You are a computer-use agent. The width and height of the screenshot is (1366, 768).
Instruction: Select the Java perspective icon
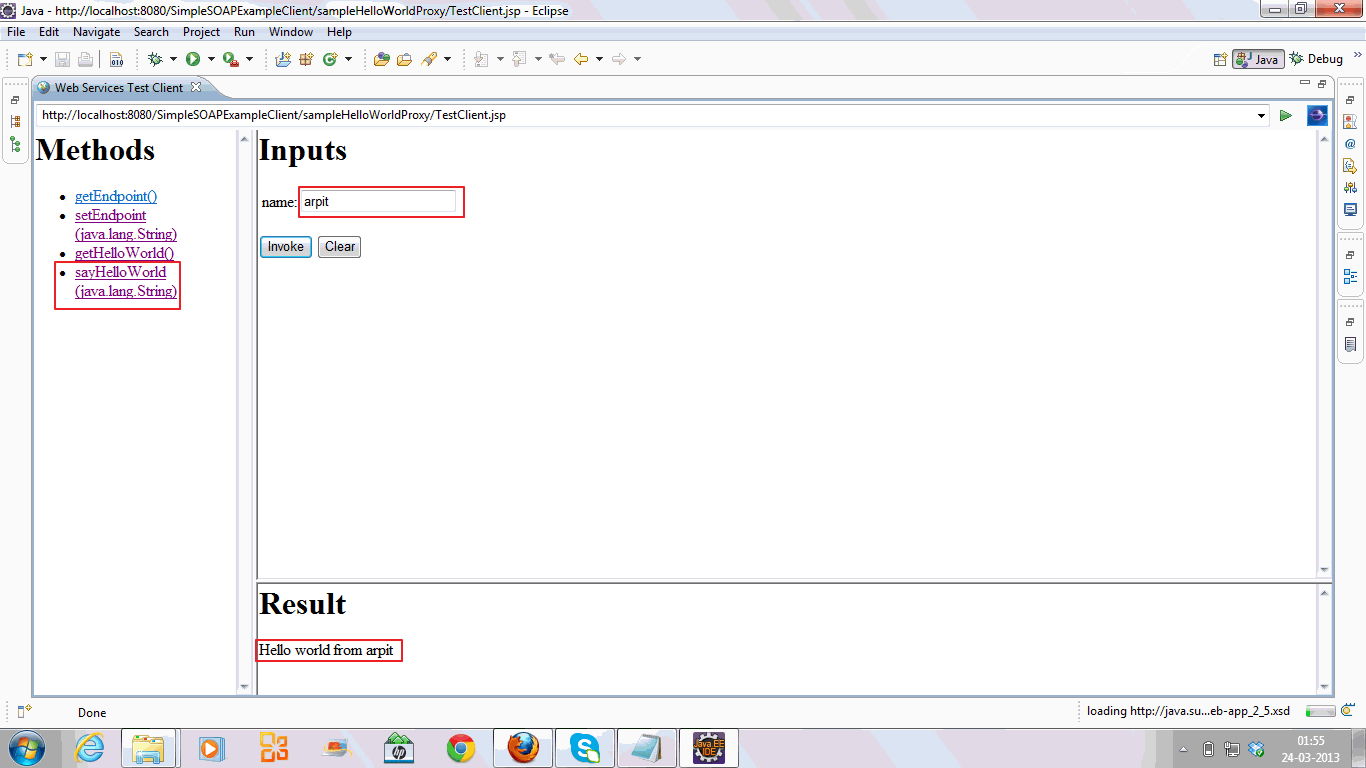(1257, 58)
